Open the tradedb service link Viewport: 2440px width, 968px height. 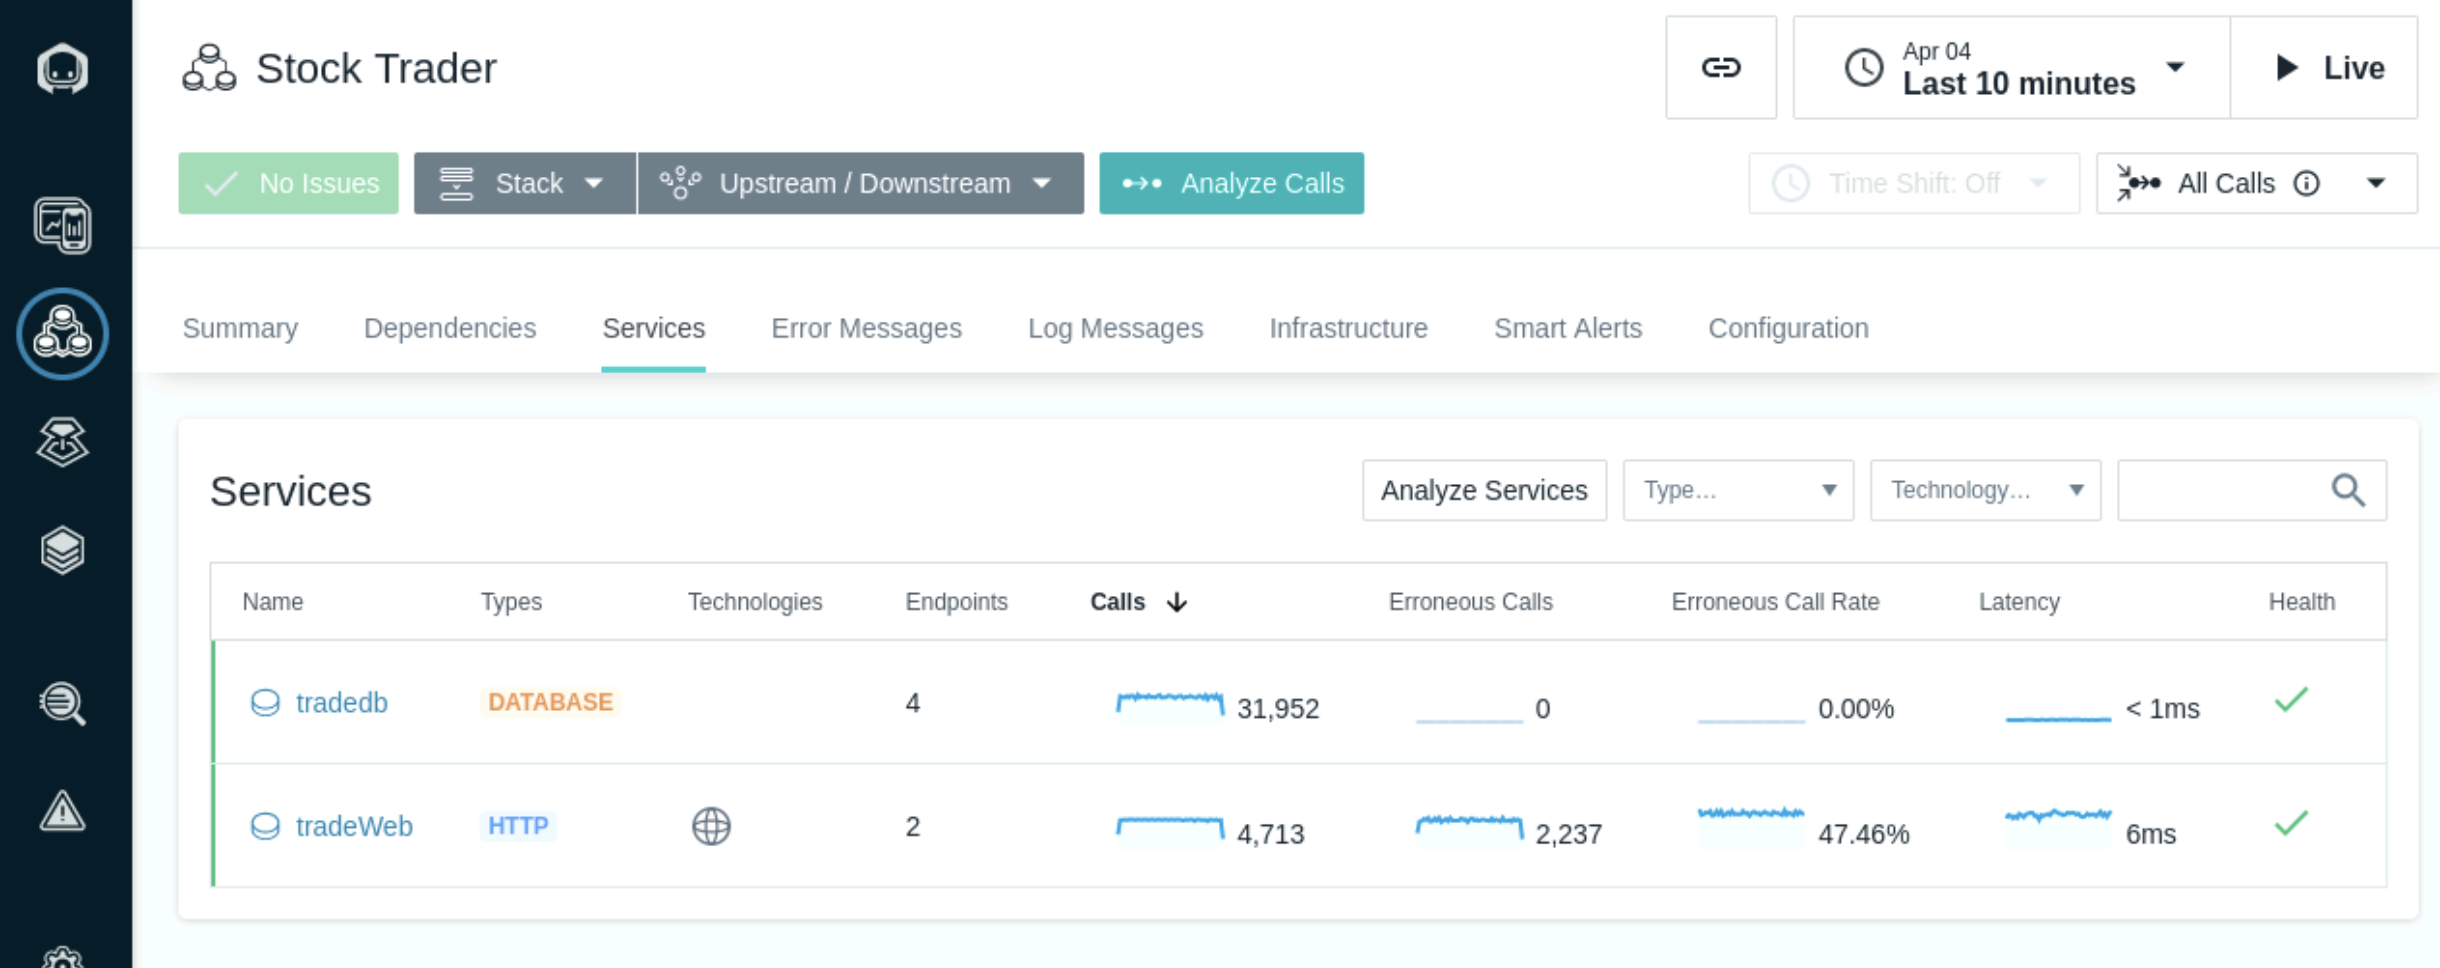click(x=341, y=703)
